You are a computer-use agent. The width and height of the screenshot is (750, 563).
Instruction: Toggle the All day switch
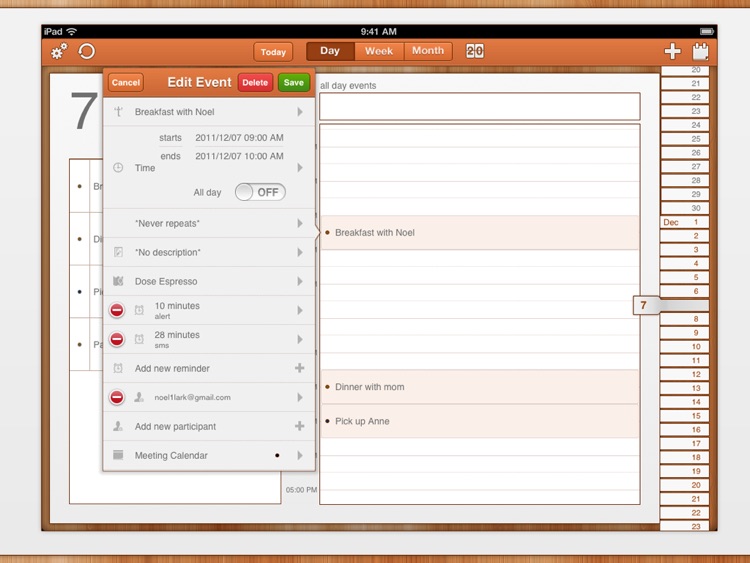point(260,192)
